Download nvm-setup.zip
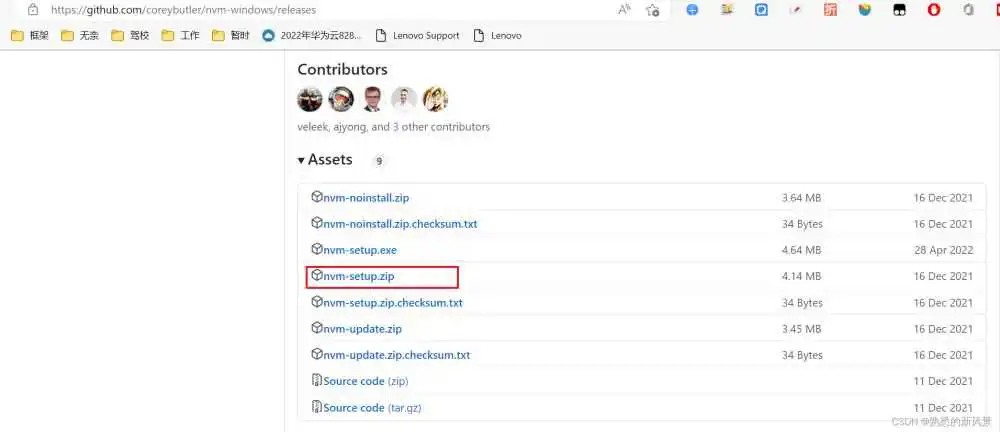The width and height of the screenshot is (1000, 432). click(360, 276)
